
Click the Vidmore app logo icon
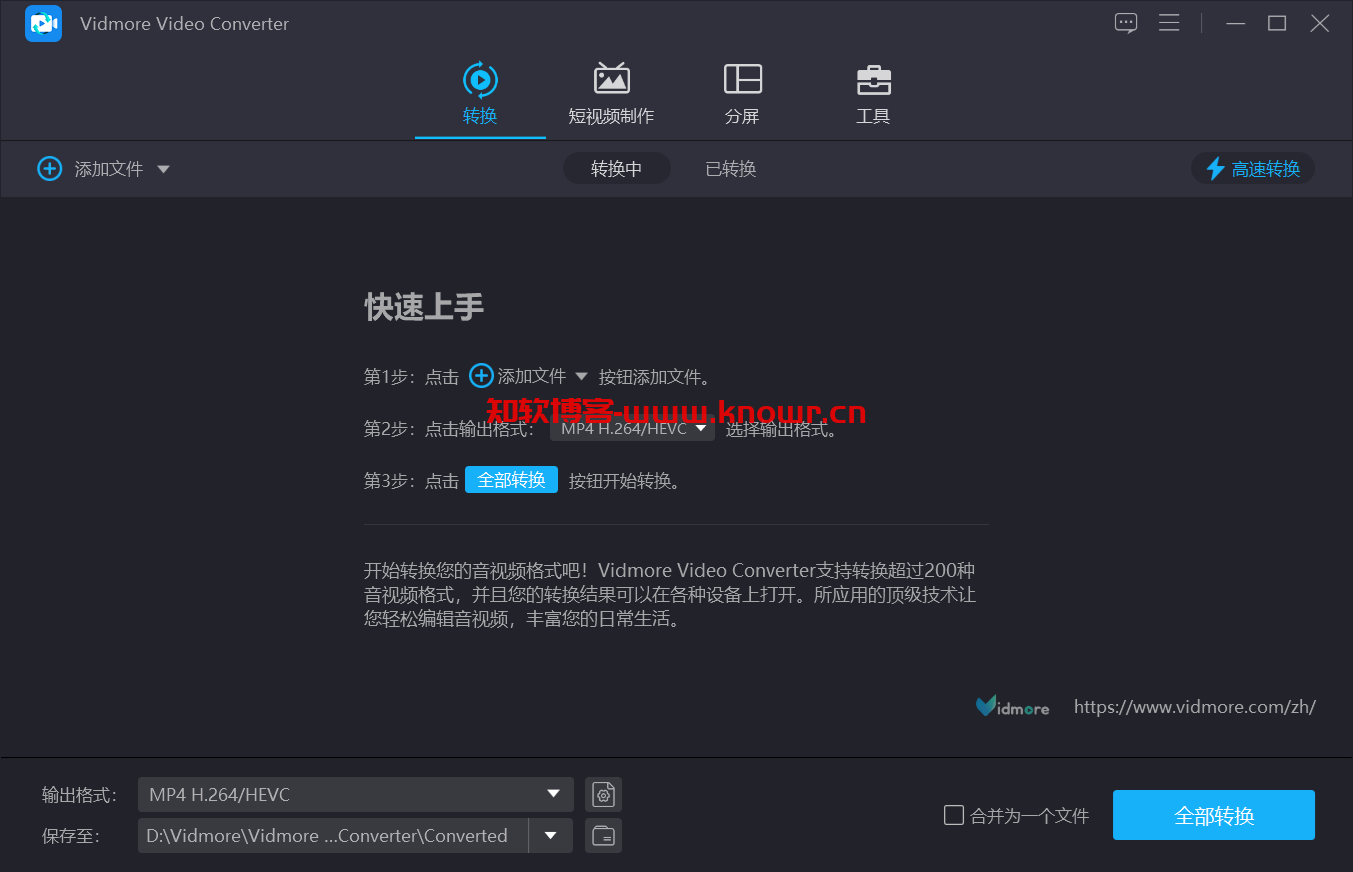pyautogui.click(x=43, y=23)
